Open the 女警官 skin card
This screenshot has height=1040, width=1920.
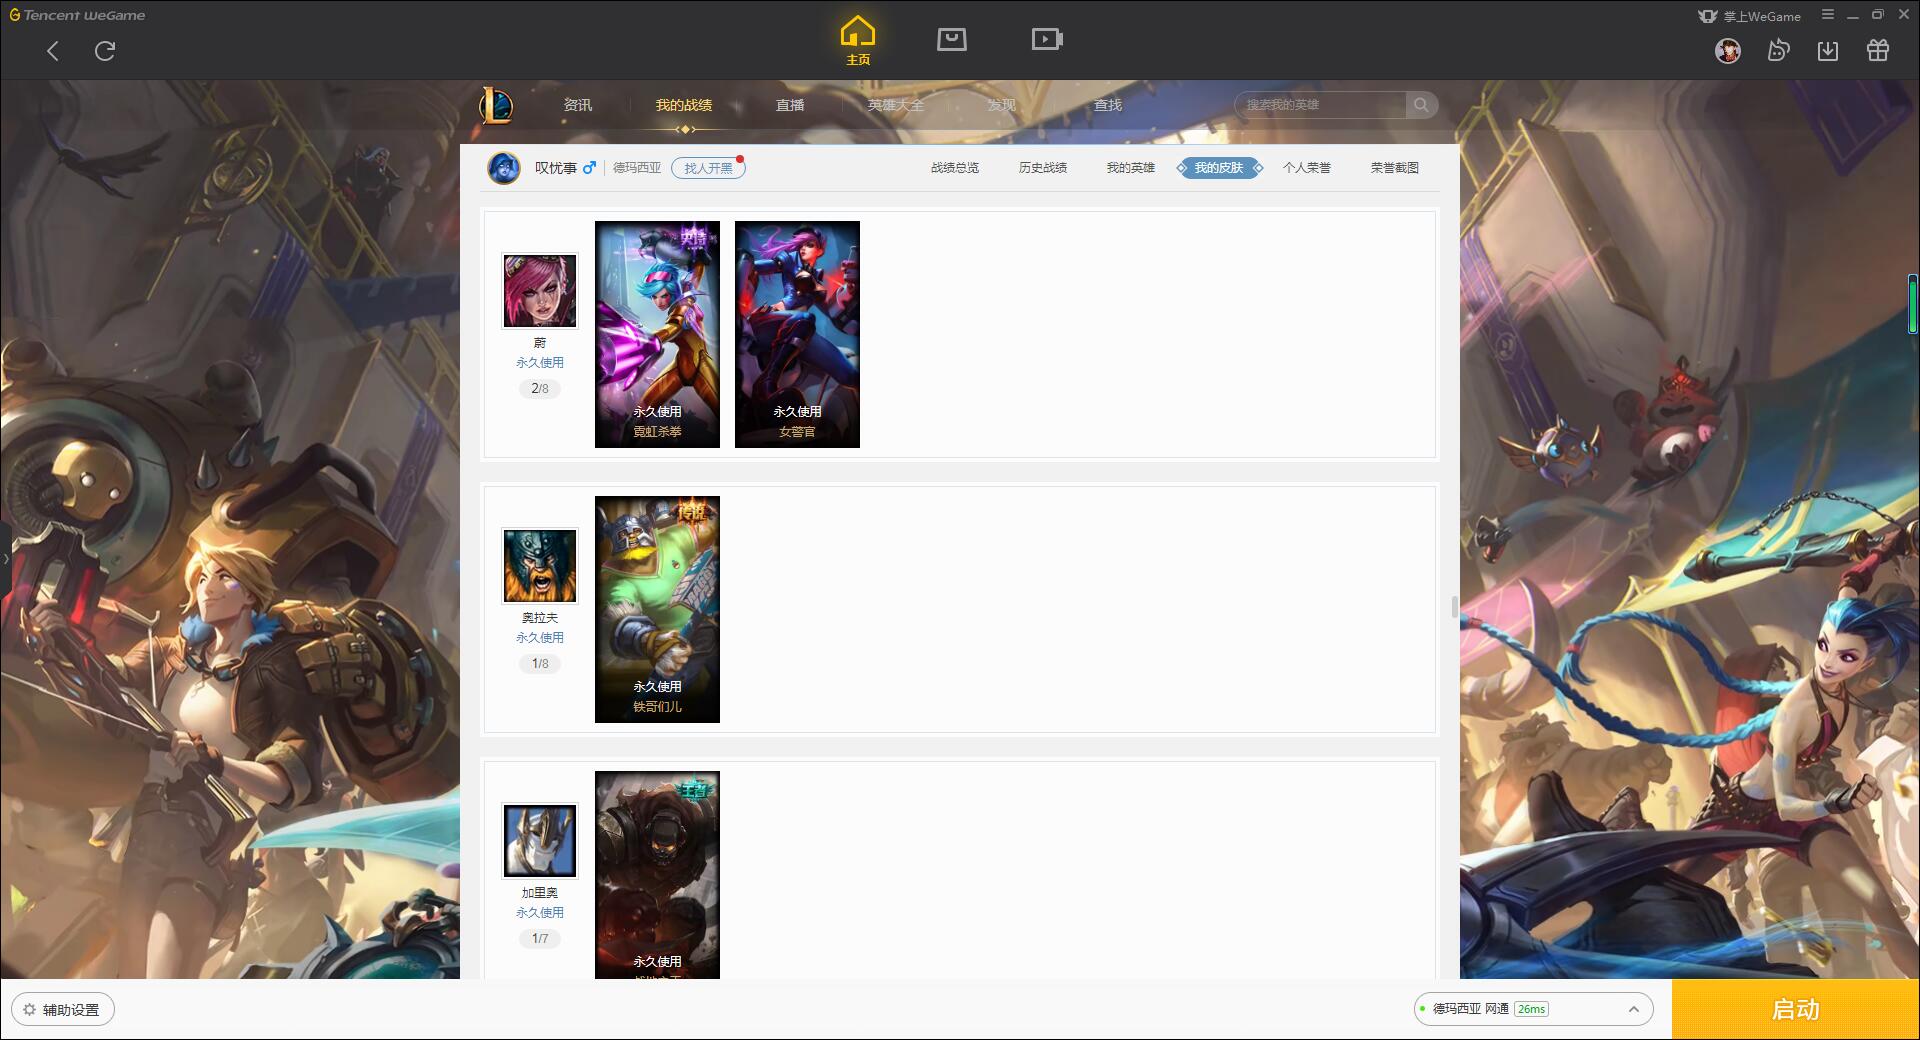tap(797, 334)
